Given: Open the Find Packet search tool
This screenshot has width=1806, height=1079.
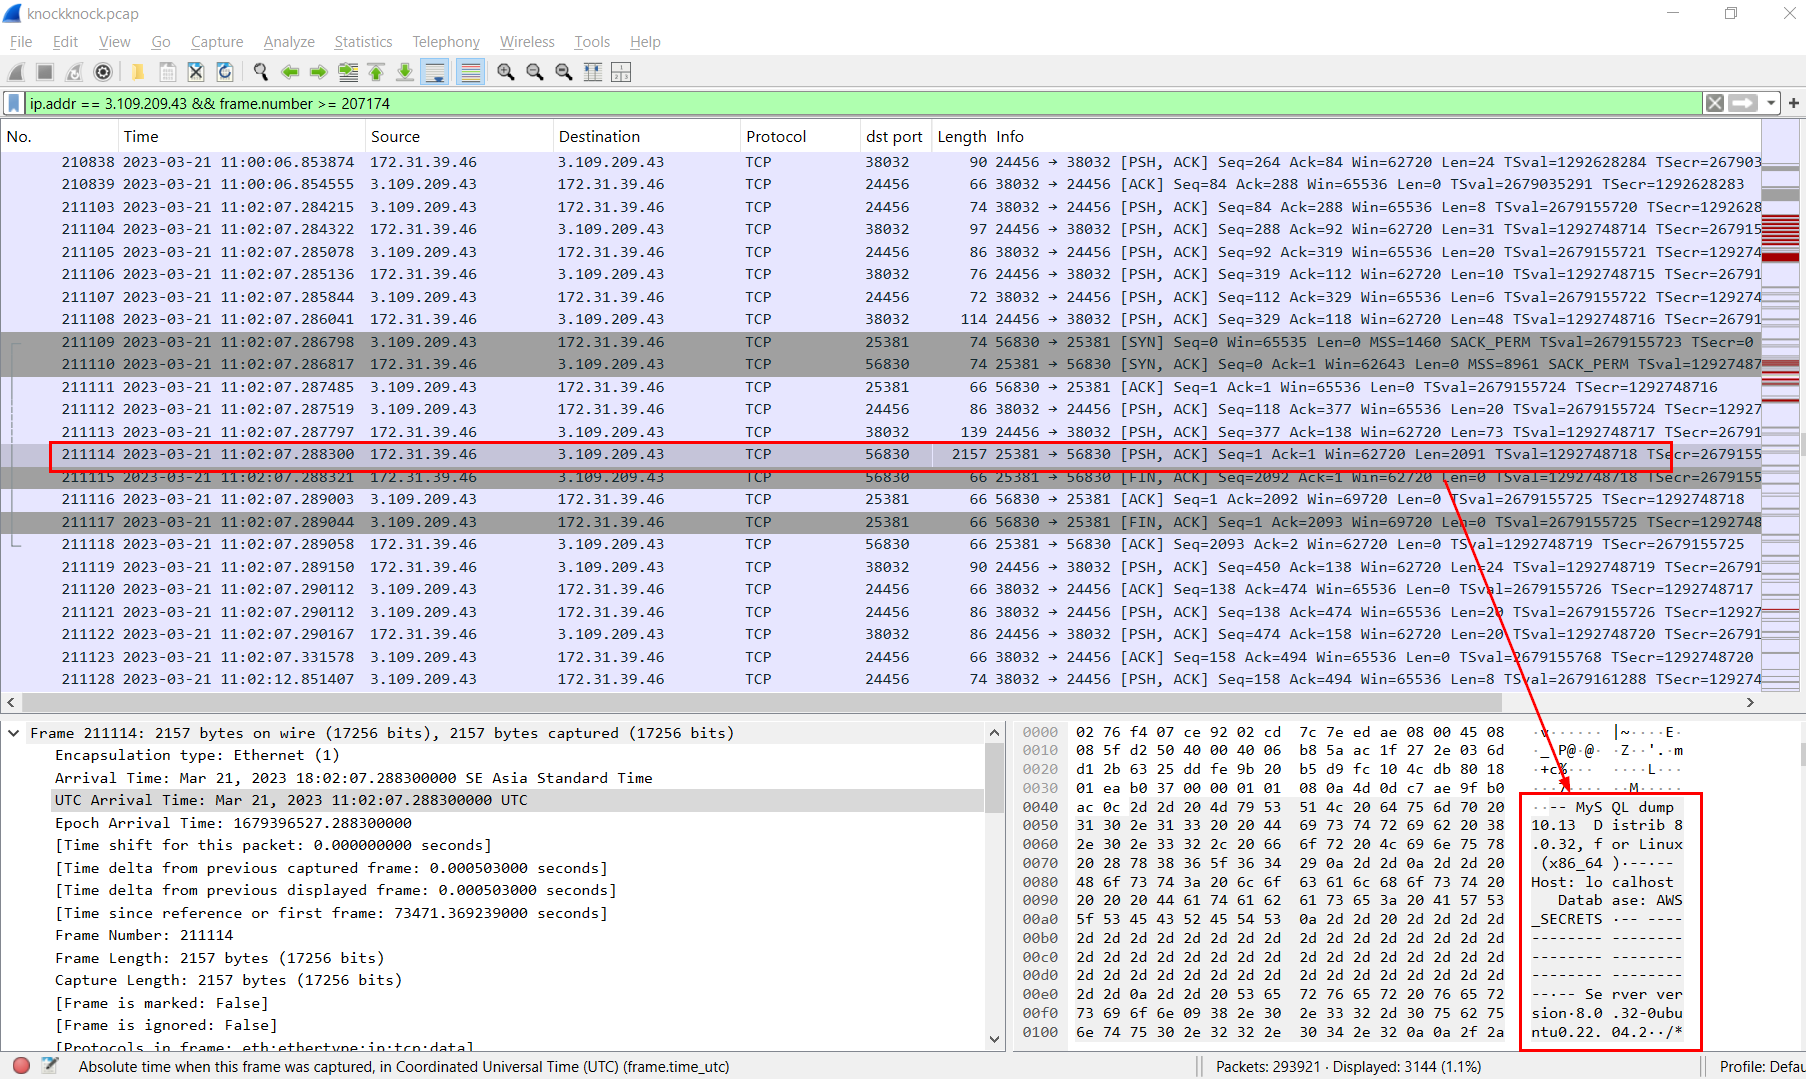Looking at the screenshot, I should coord(260,71).
